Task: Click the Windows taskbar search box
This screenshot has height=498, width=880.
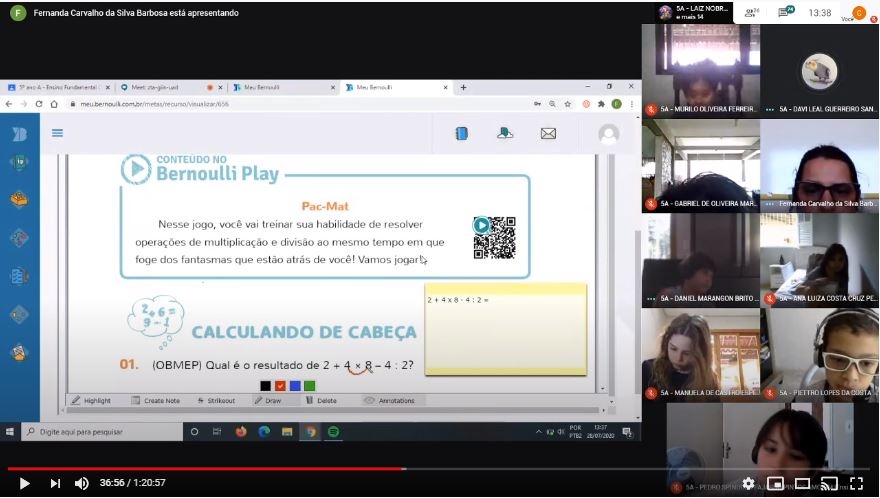Action: 102,432
